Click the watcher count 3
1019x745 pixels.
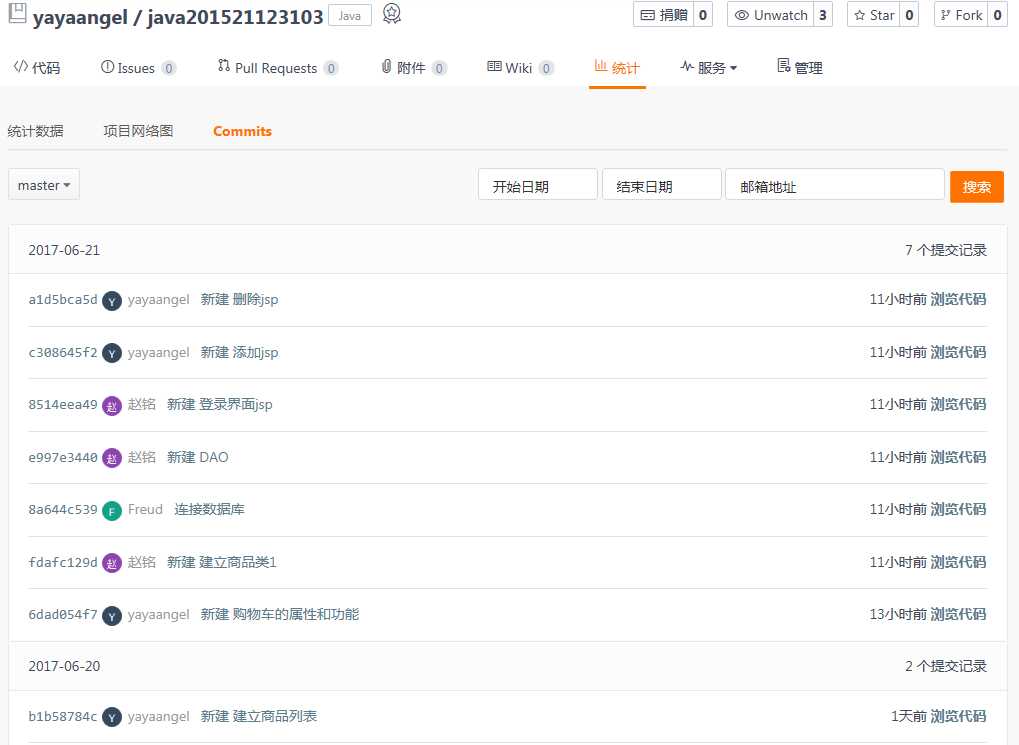pos(823,15)
